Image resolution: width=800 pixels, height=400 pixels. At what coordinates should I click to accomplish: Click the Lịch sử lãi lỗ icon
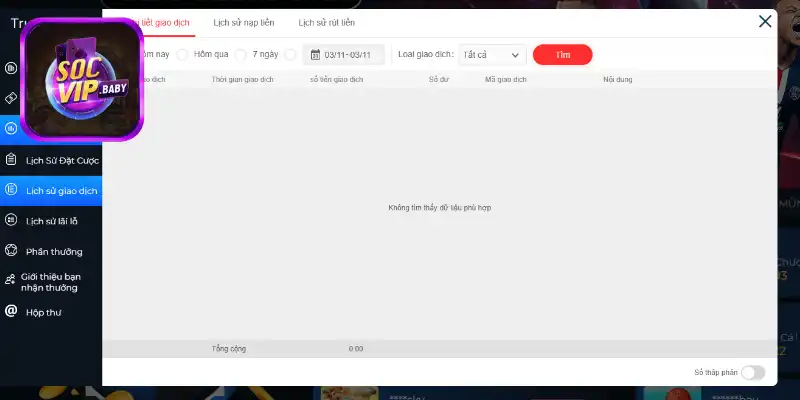click(11, 220)
